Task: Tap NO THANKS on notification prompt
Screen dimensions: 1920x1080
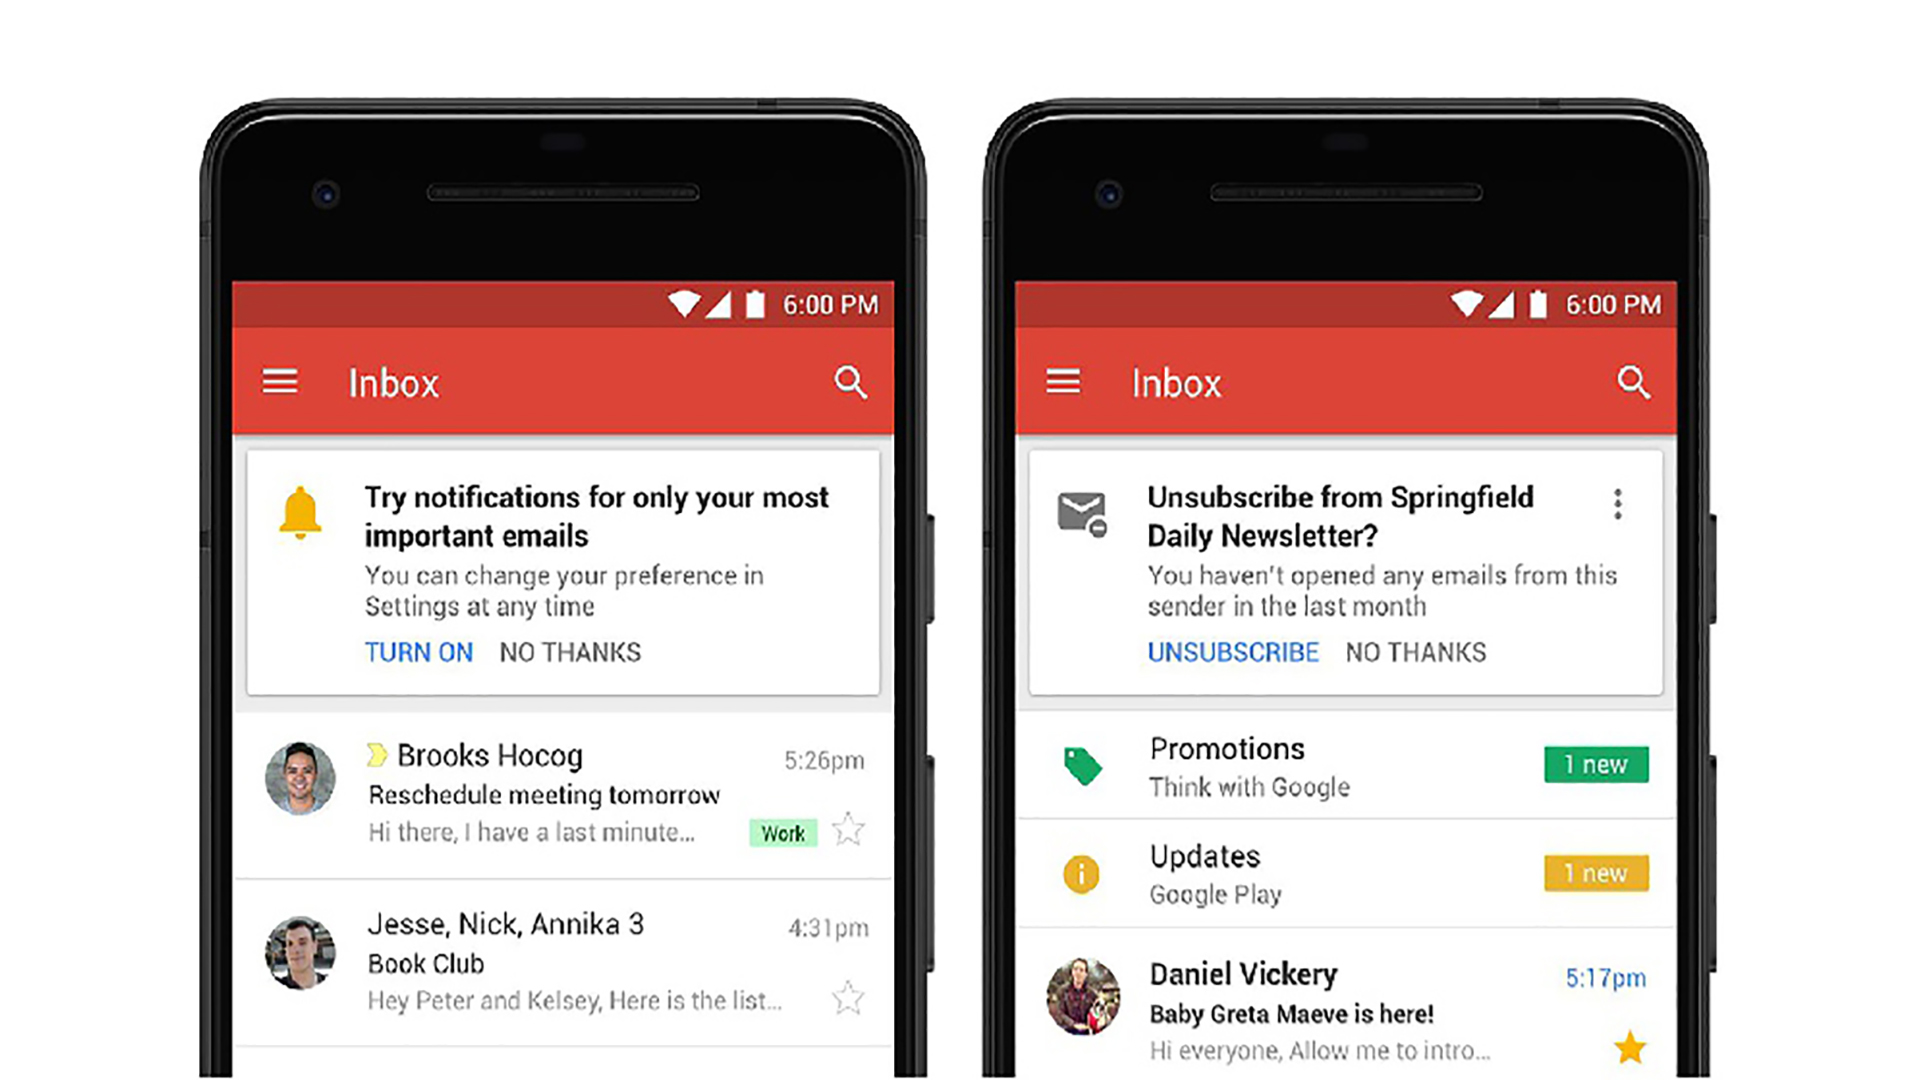Action: (572, 651)
